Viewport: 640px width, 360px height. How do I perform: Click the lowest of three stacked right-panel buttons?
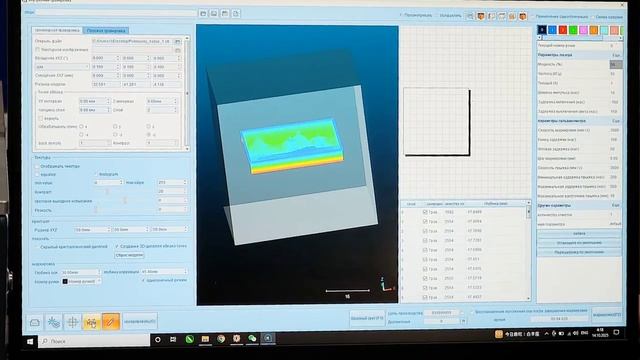pyautogui.click(x=579, y=252)
